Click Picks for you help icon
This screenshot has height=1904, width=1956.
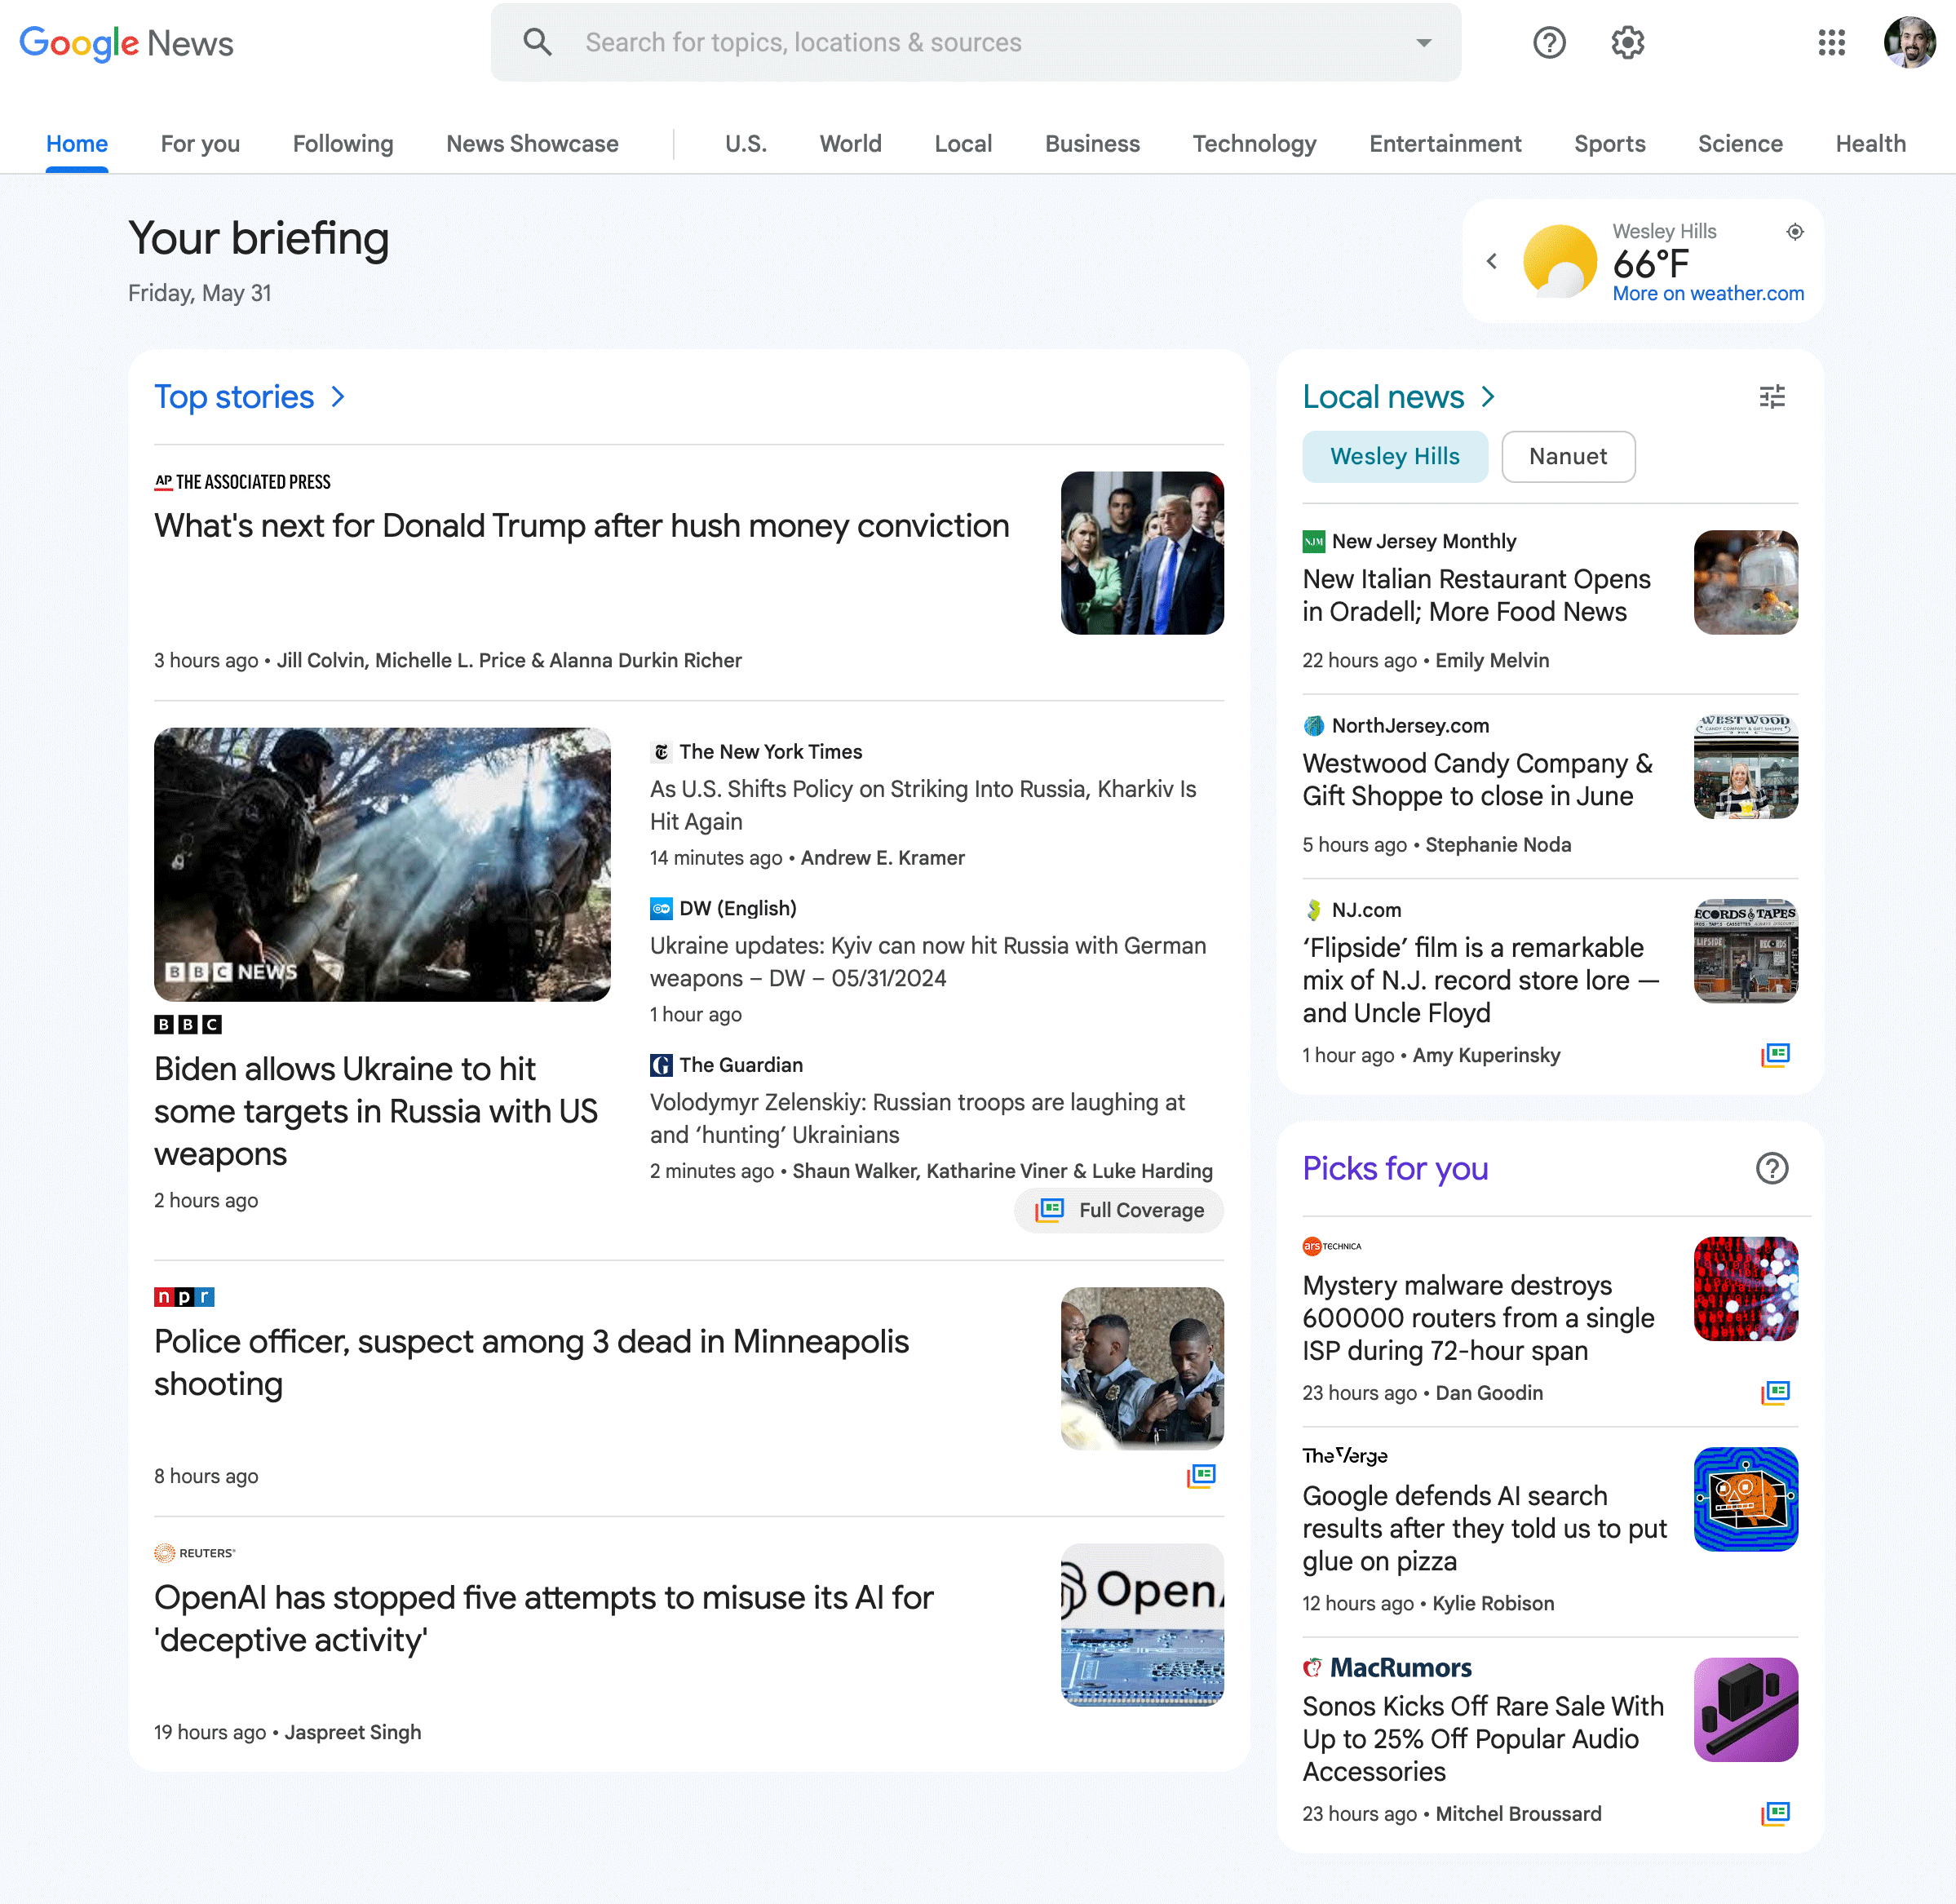[1772, 1168]
